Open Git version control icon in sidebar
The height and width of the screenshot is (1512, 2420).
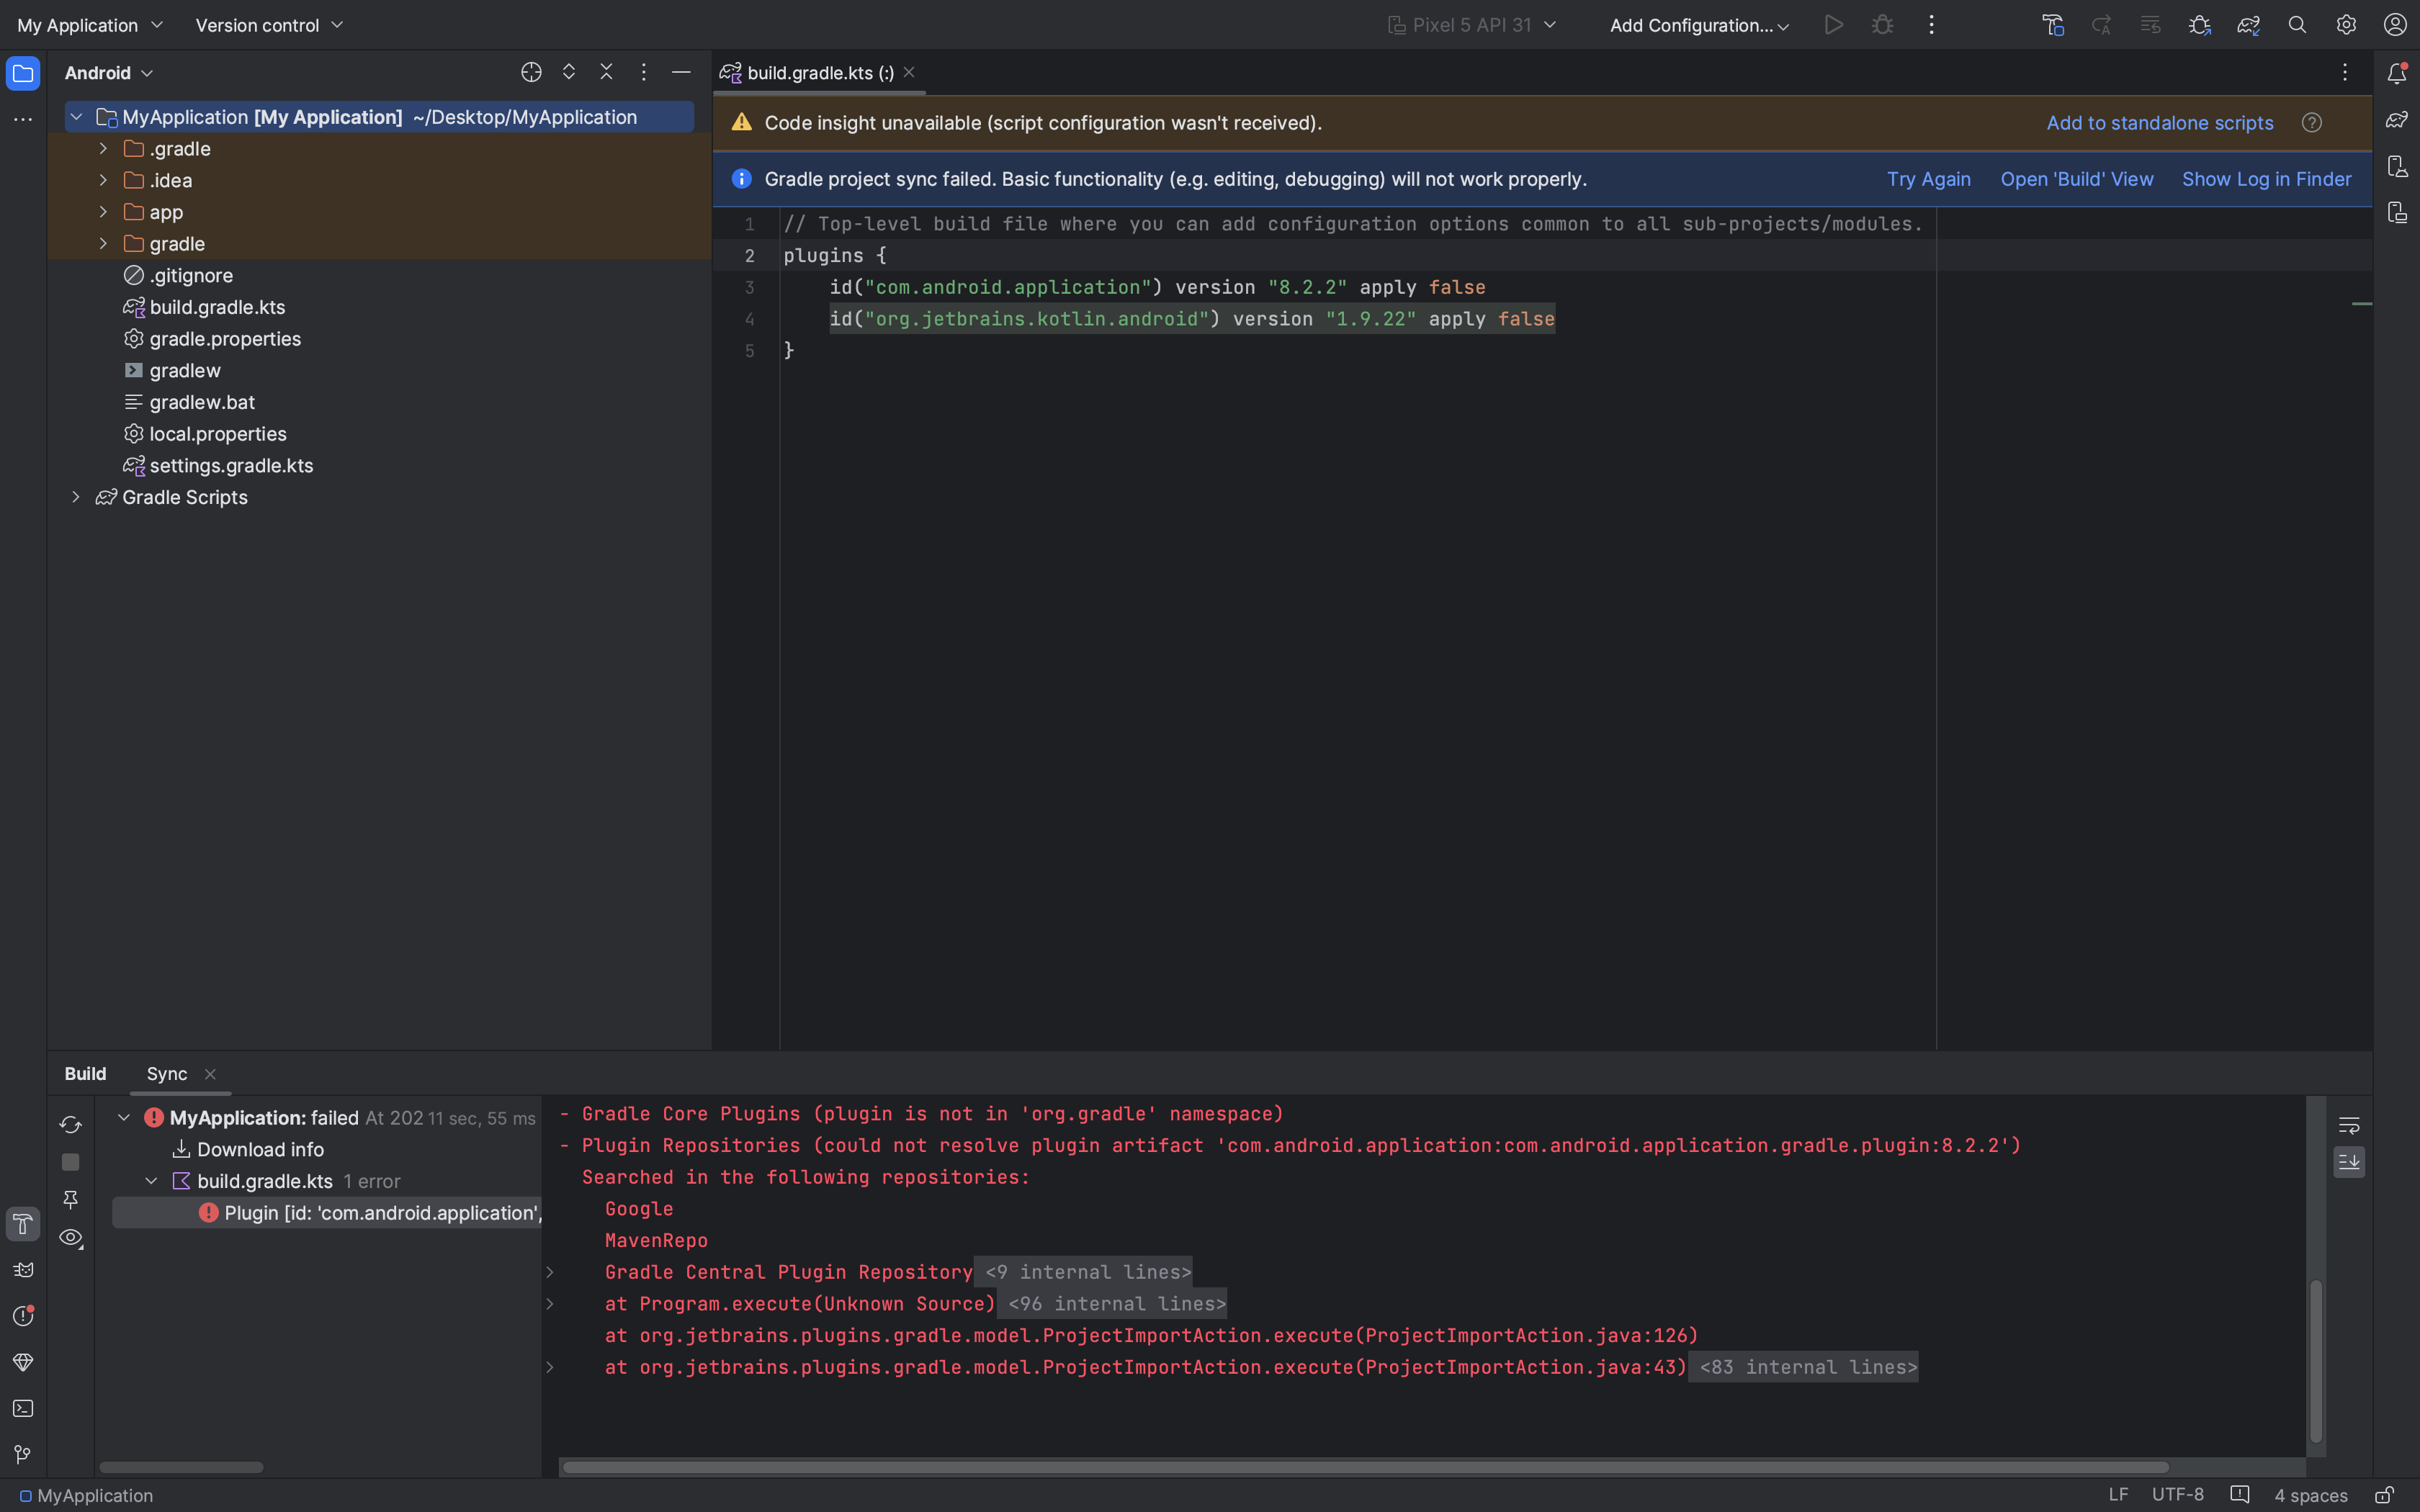tap(23, 1454)
